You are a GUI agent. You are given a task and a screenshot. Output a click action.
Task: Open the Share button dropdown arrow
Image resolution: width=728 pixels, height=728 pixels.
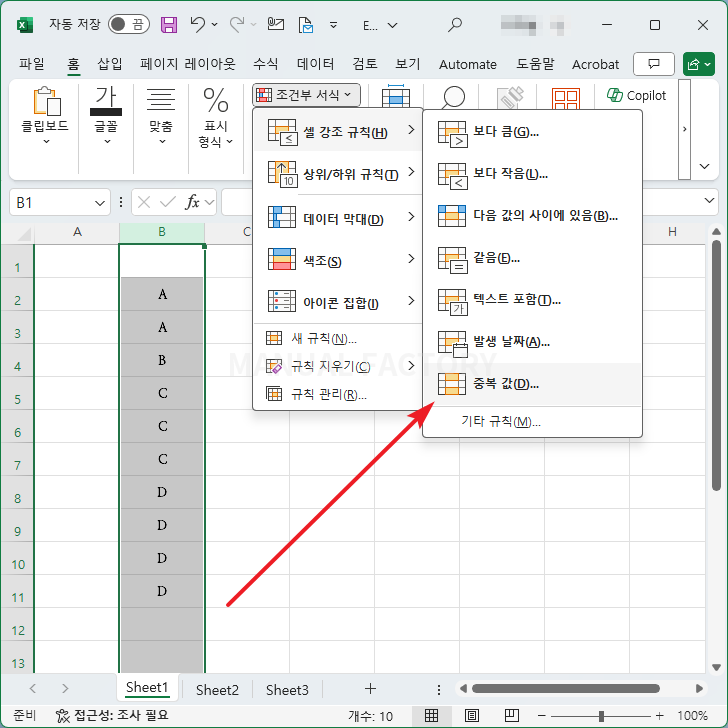pos(708,64)
